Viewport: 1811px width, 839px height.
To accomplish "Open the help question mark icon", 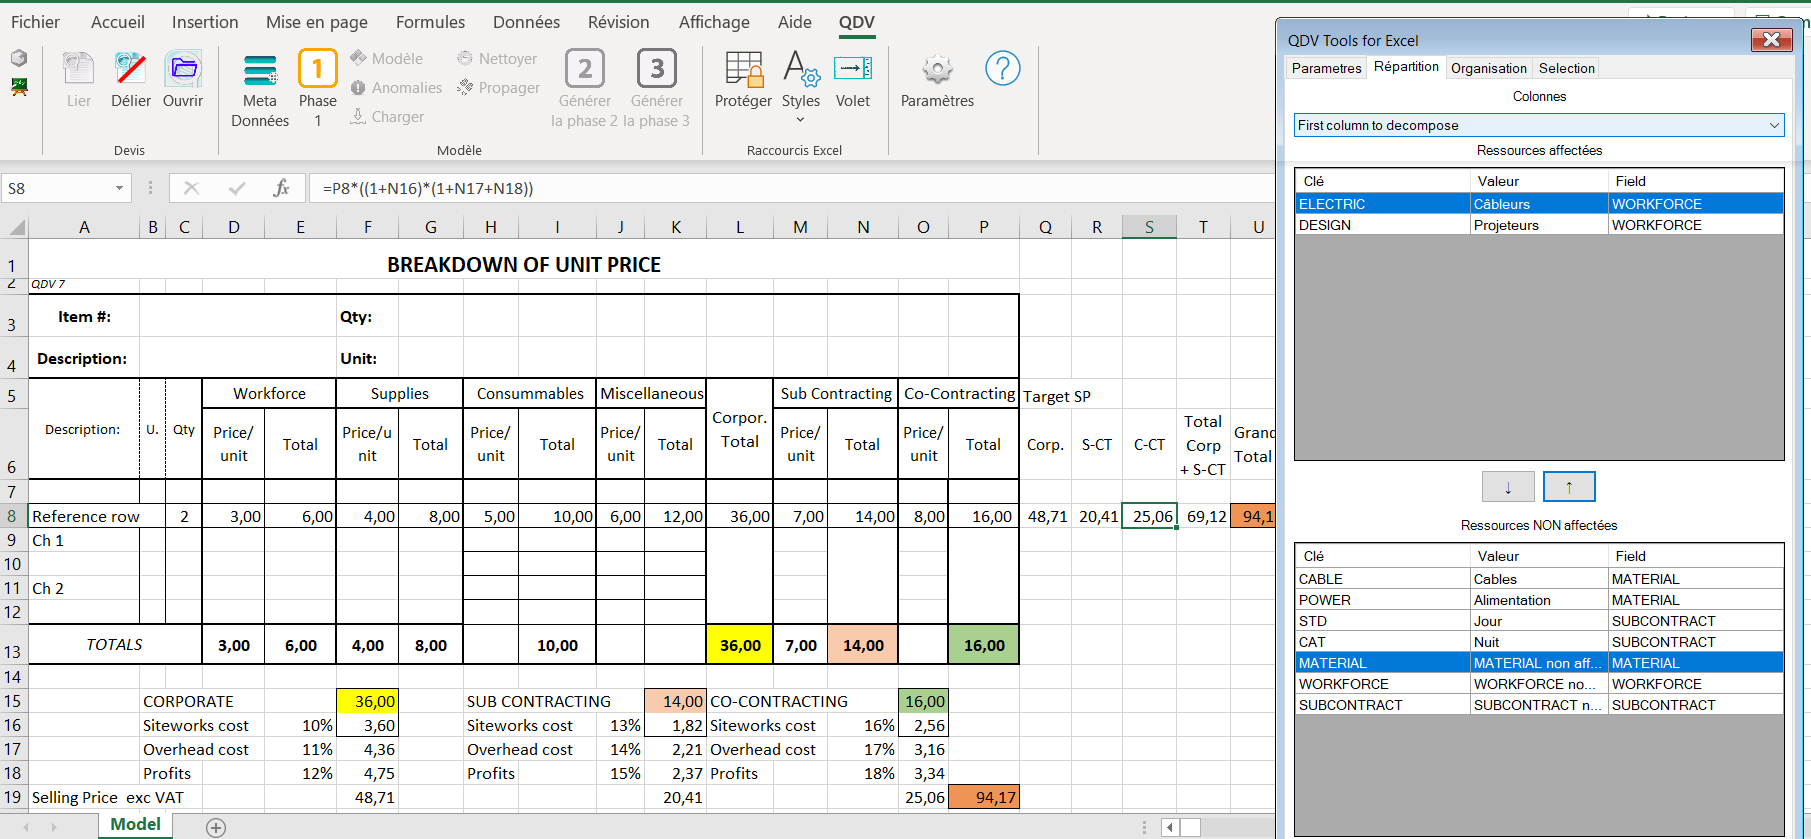I will [x=1002, y=68].
